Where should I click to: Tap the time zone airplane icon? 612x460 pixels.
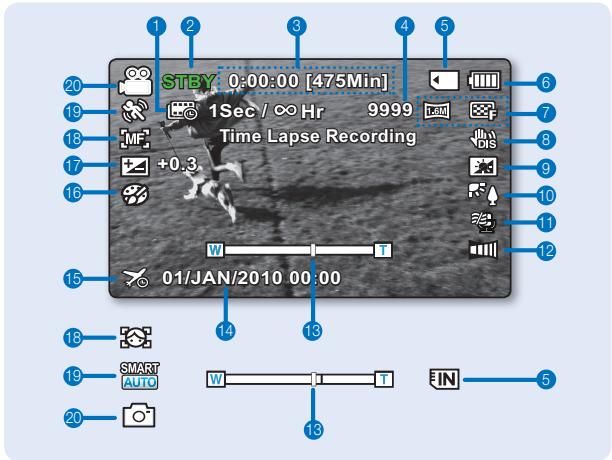pyautogui.click(x=135, y=278)
